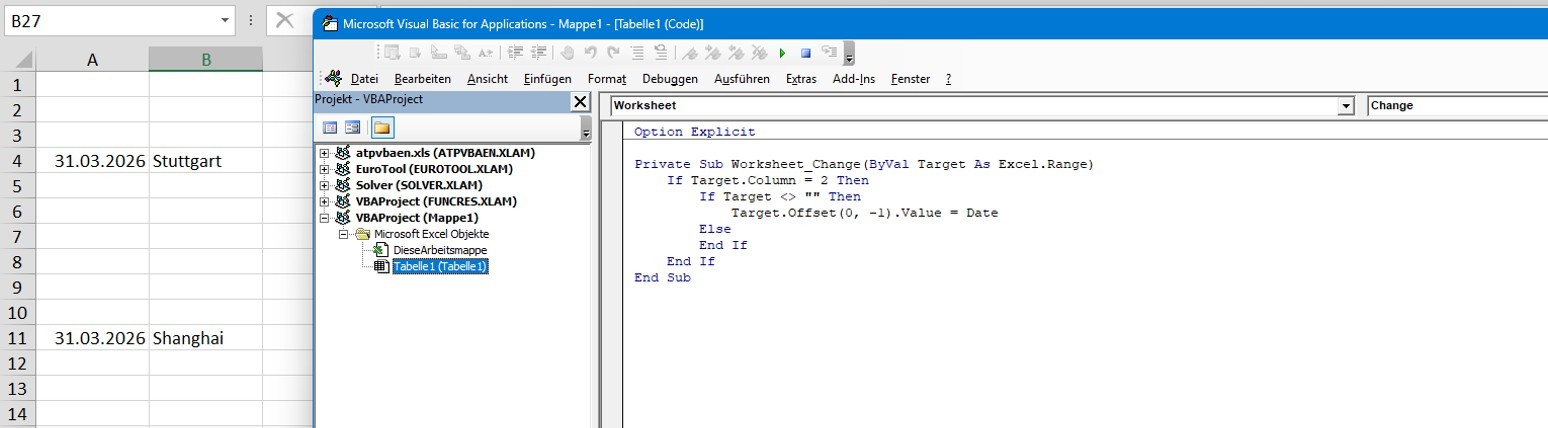This screenshot has width=1548, height=428.
Task: Click the End Sub code line
Action: click(662, 278)
